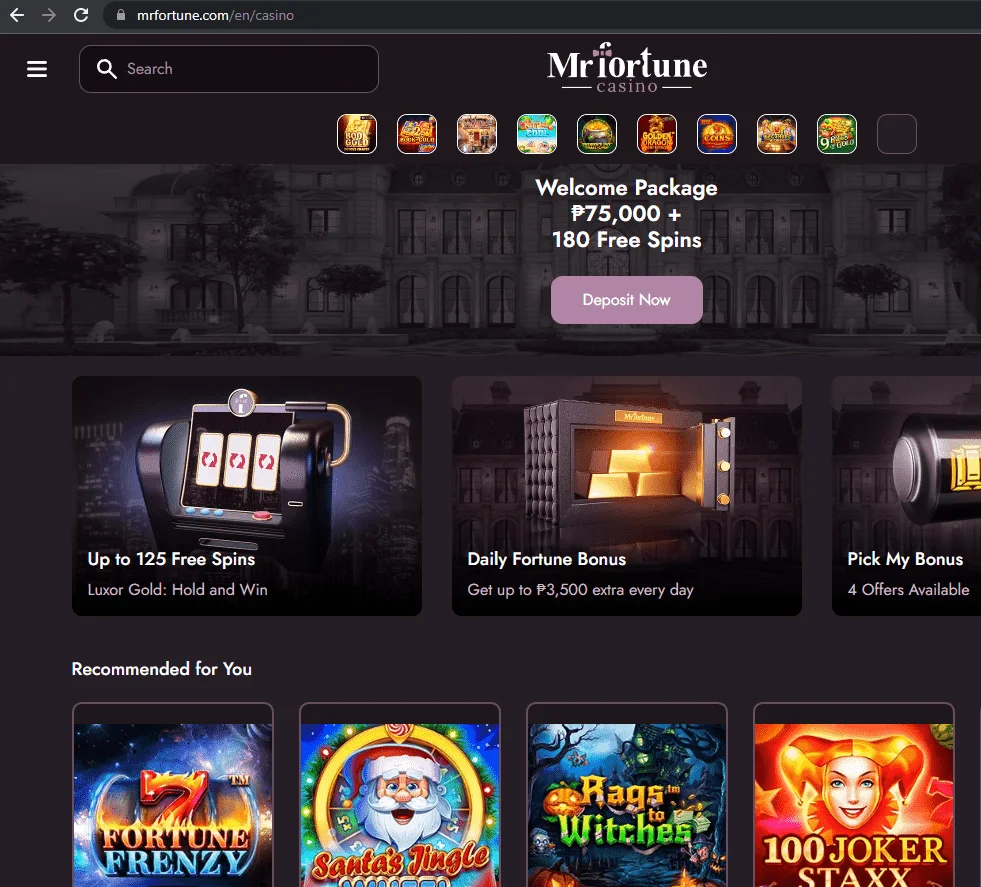This screenshot has width=981, height=887.
Task: Click the Recommended for You heading
Action: 161,669
